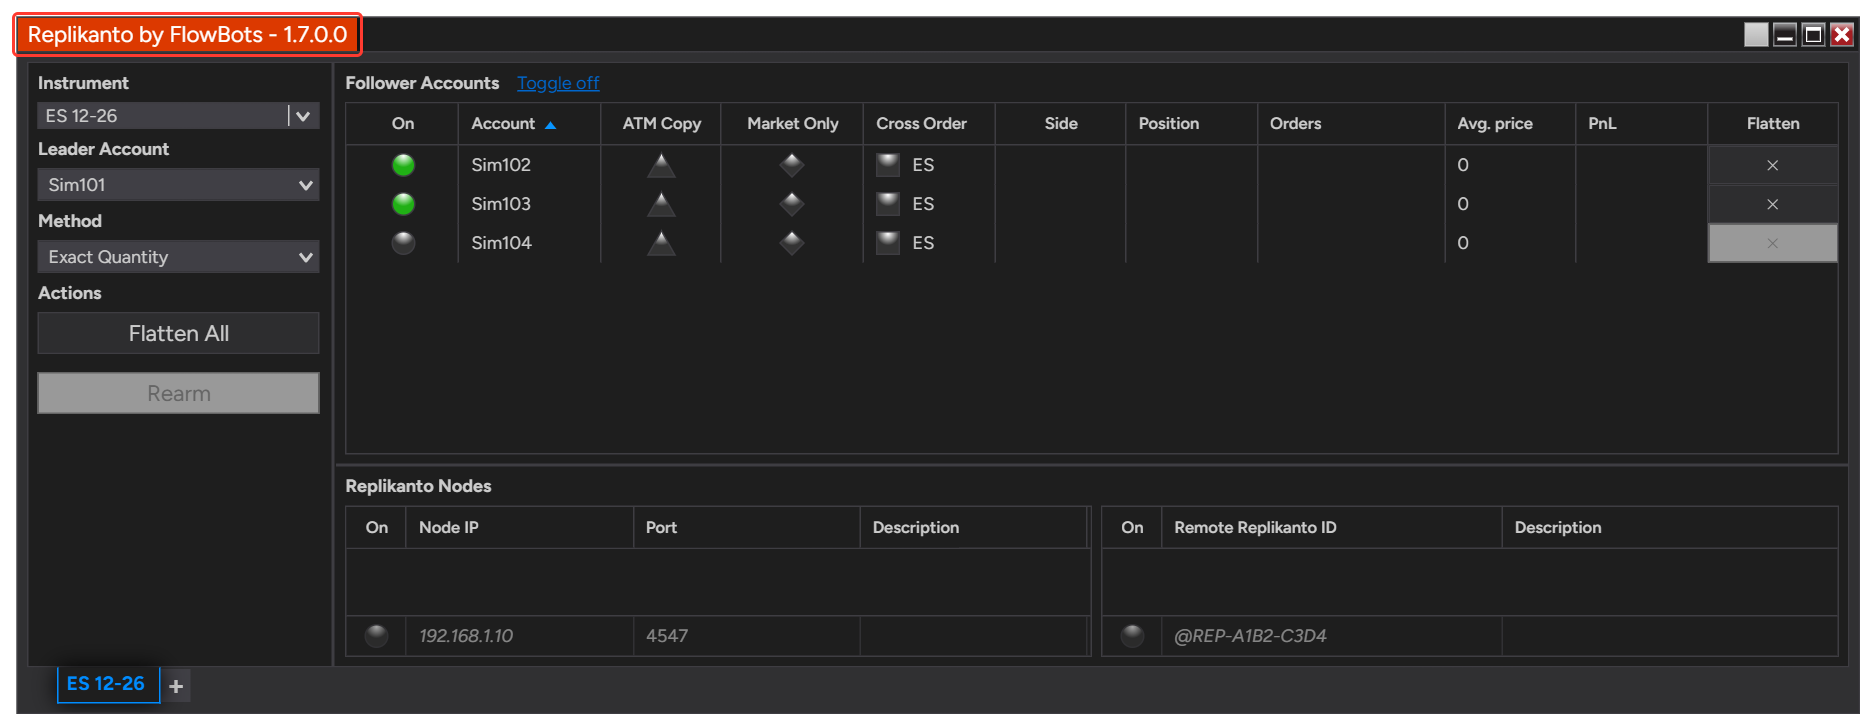Click the Cross Order column header
Viewport: 1872px width, 726px height.
(x=929, y=124)
